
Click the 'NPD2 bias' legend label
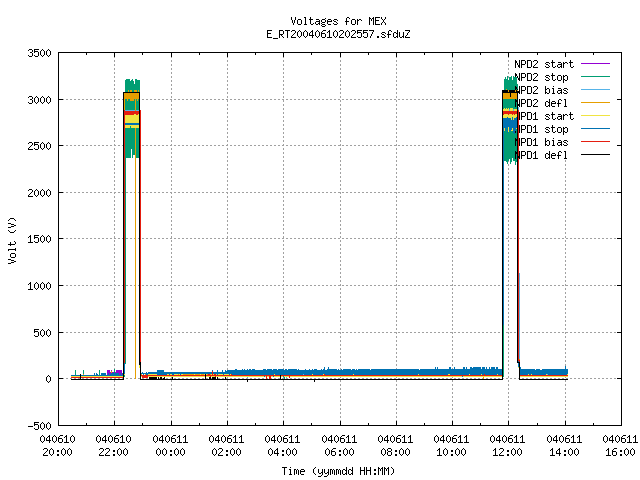541,90
